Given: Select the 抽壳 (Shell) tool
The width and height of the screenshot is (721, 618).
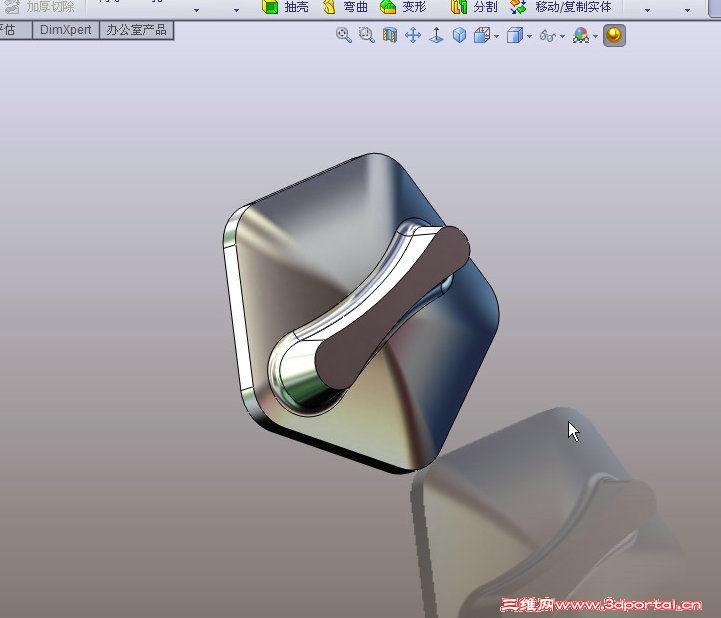Looking at the screenshot, I should click(x=285, y=7).
